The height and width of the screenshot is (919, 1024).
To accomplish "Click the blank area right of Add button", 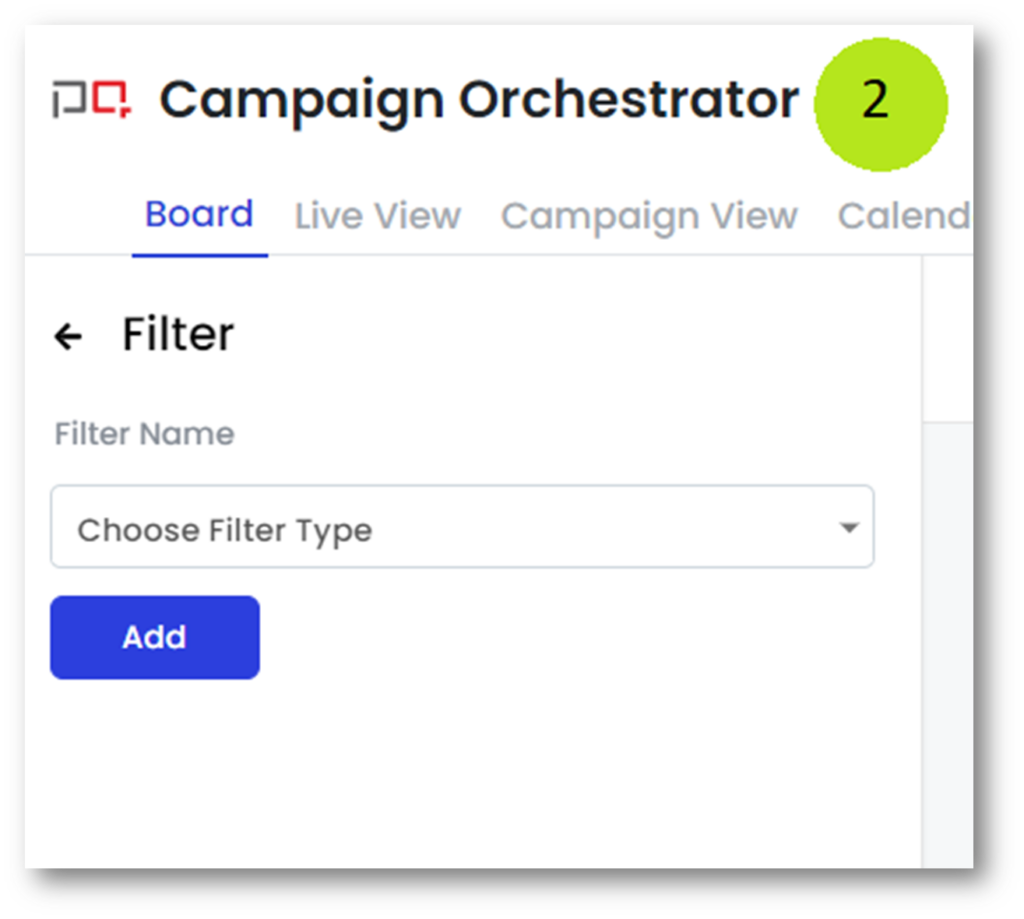I will (x=560, y=638).
